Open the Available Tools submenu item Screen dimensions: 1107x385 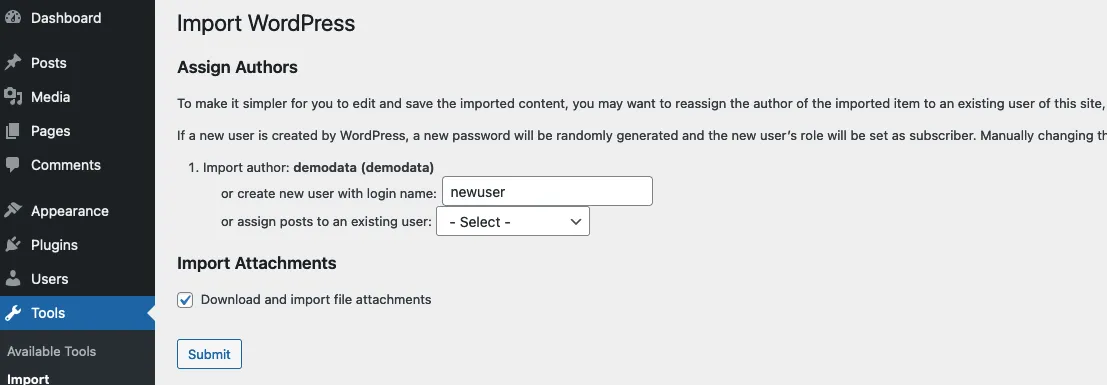coord(52,351)
